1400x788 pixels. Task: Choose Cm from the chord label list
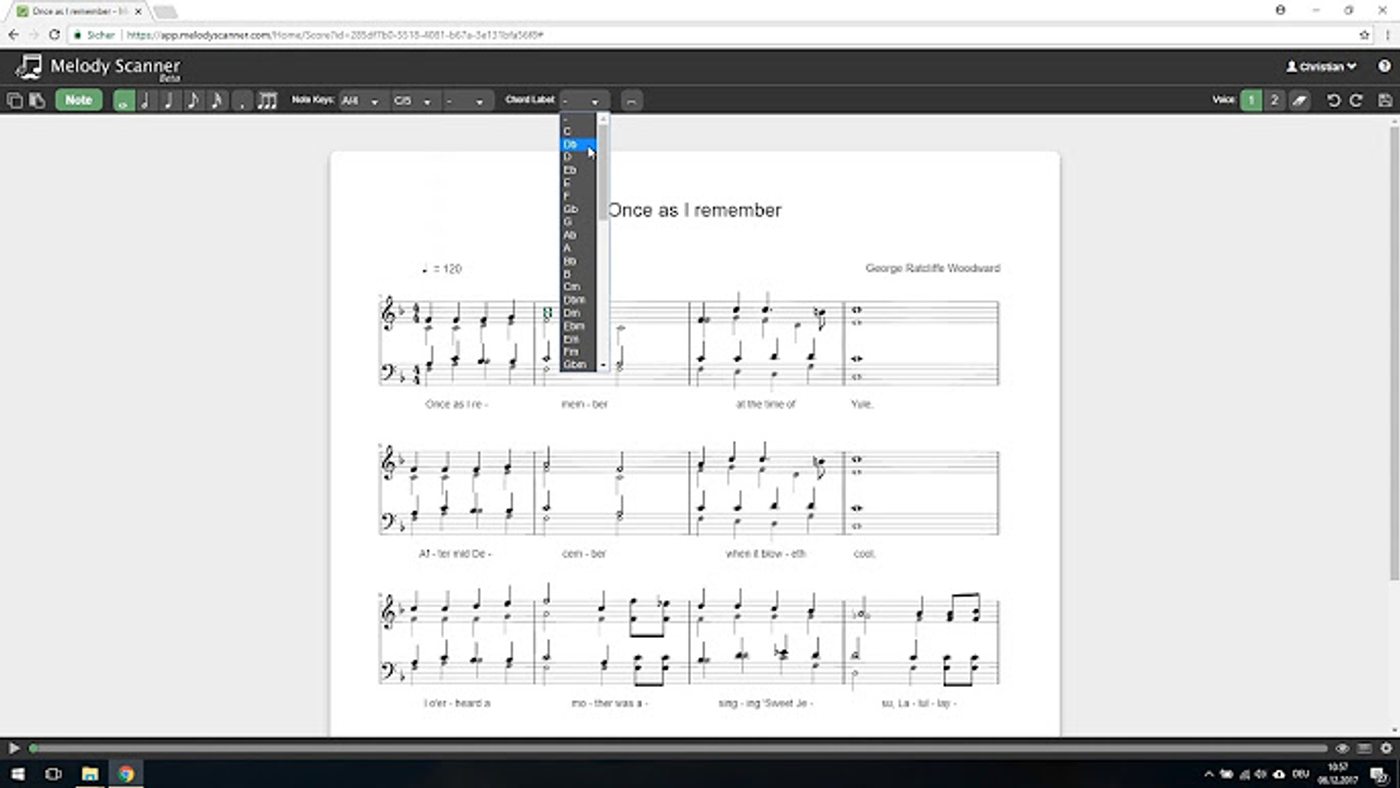pos(578,287)
